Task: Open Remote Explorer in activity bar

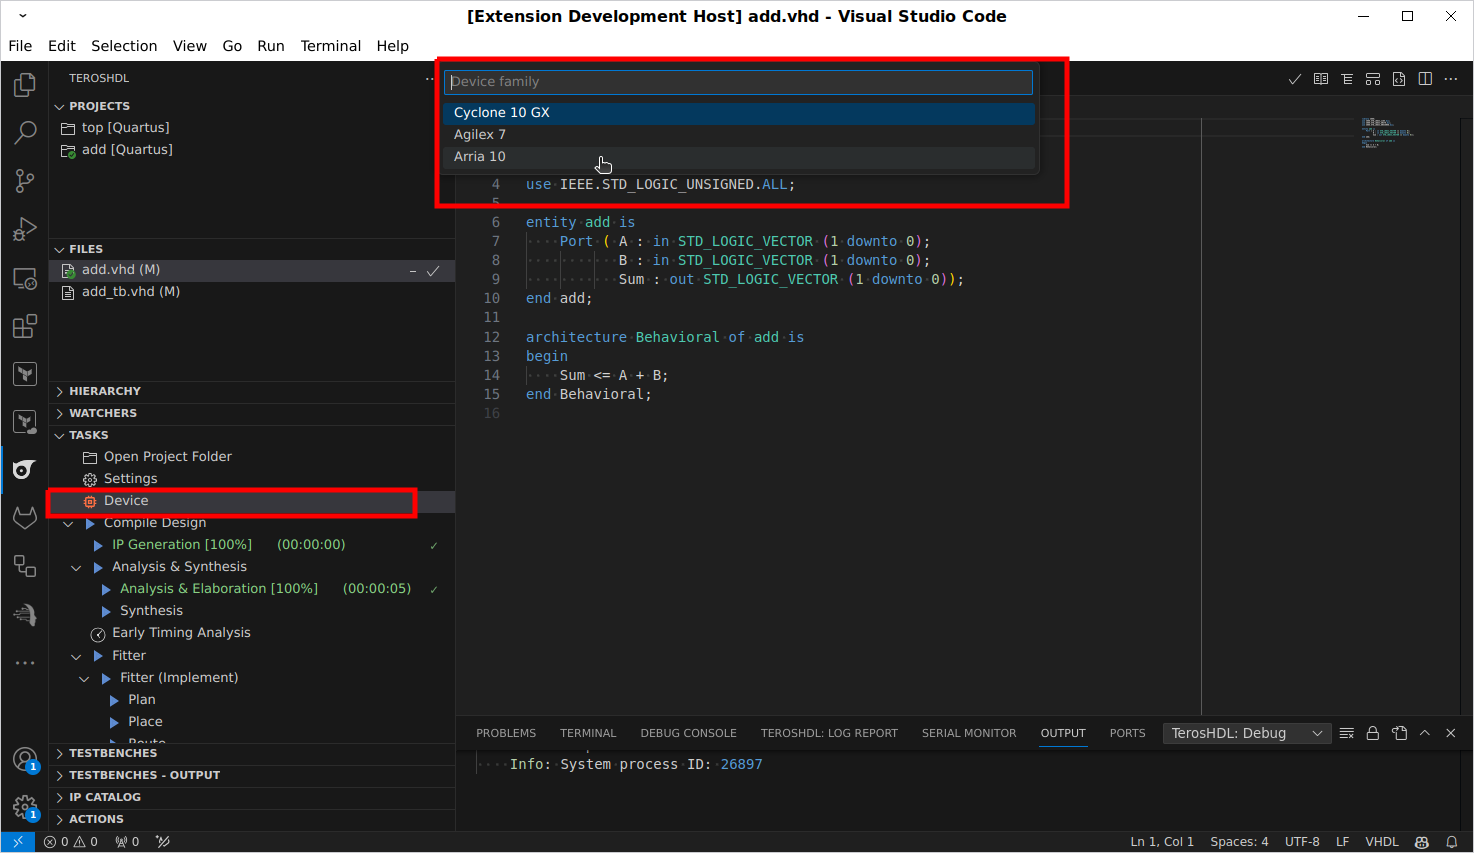Action: pyautogui.click(x=25, y=278)
